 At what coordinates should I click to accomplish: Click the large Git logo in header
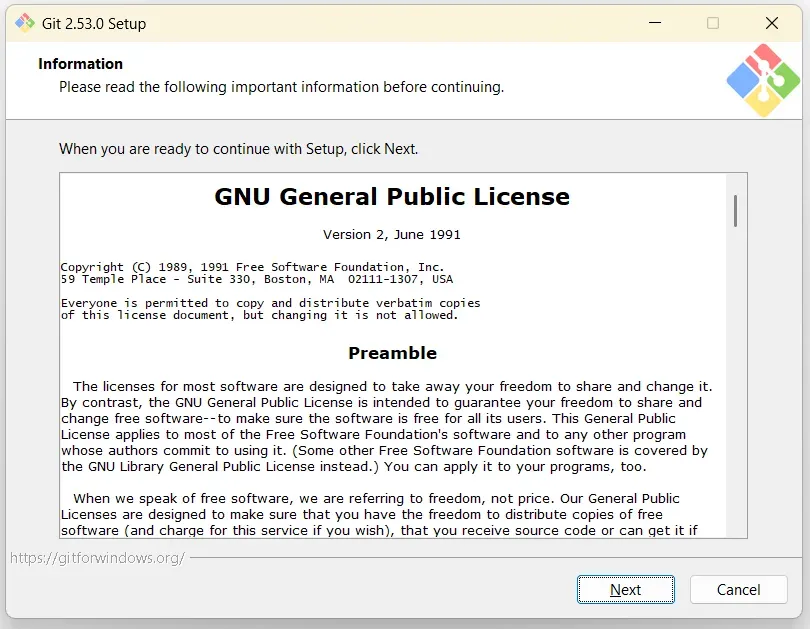[763, 80]
